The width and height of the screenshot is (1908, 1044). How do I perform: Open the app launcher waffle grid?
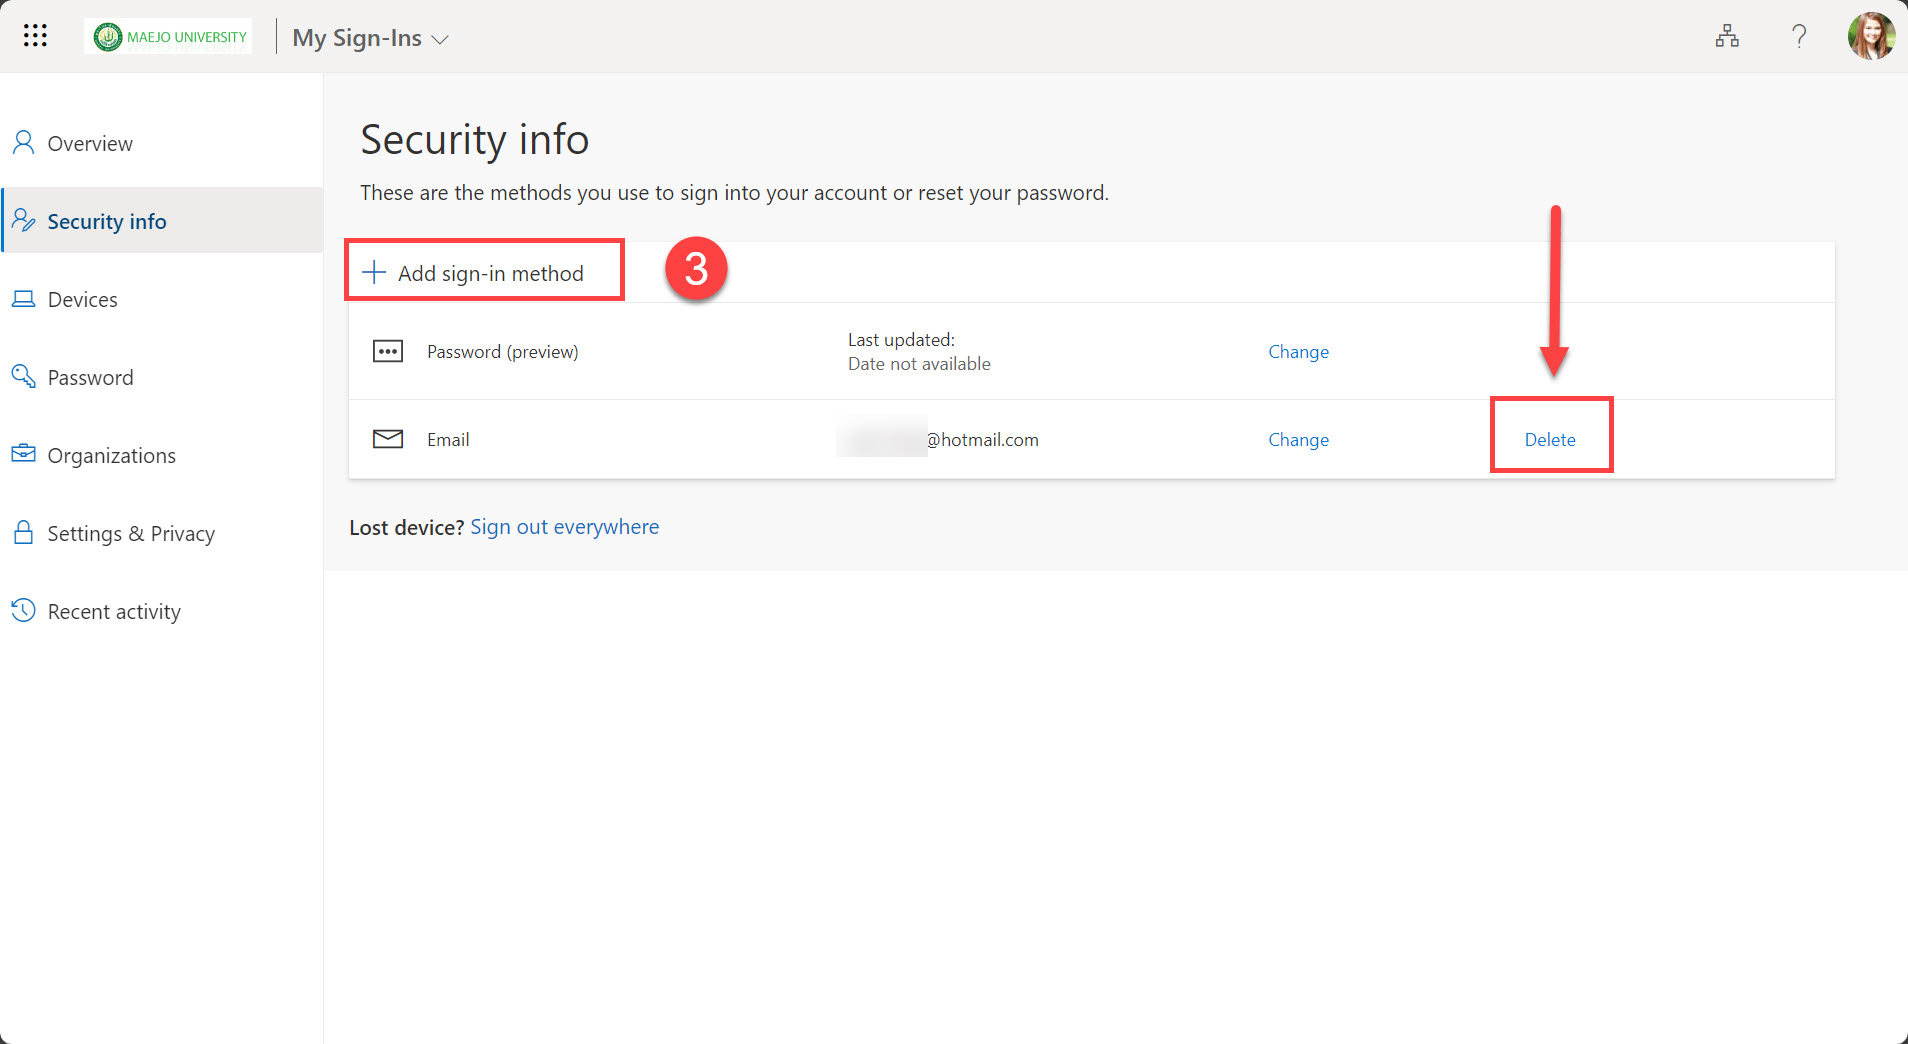point(35,36)
